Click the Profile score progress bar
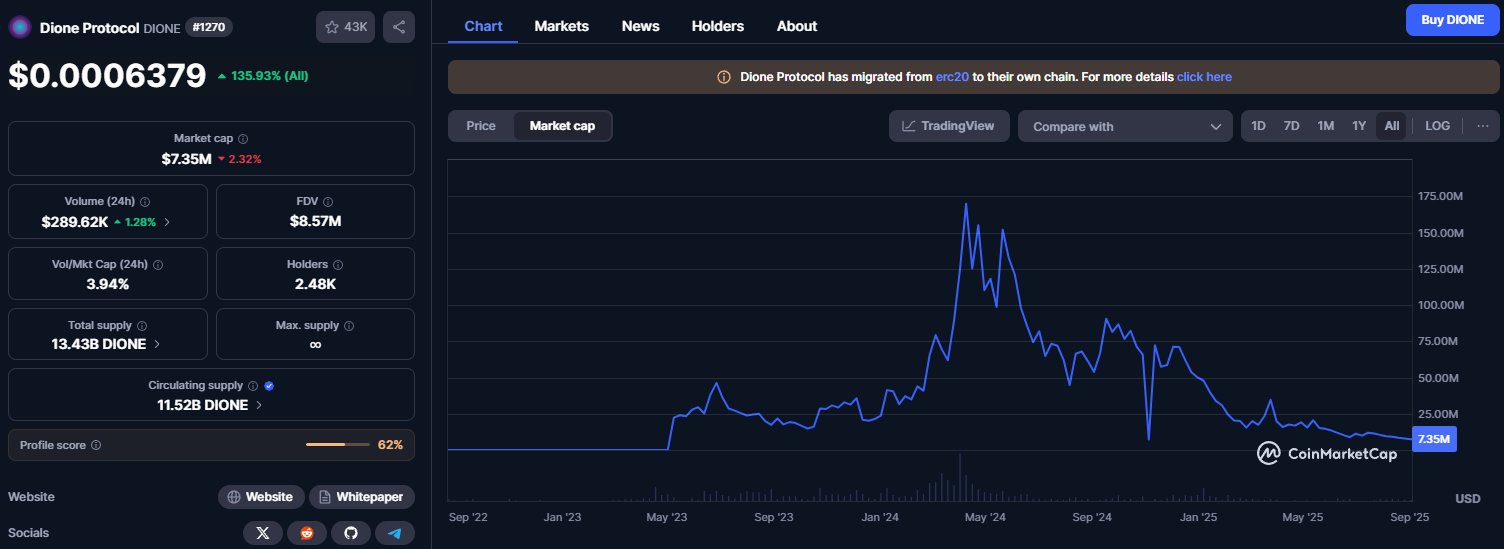The height and width of the screenshot is (549, 1504). 338,444
